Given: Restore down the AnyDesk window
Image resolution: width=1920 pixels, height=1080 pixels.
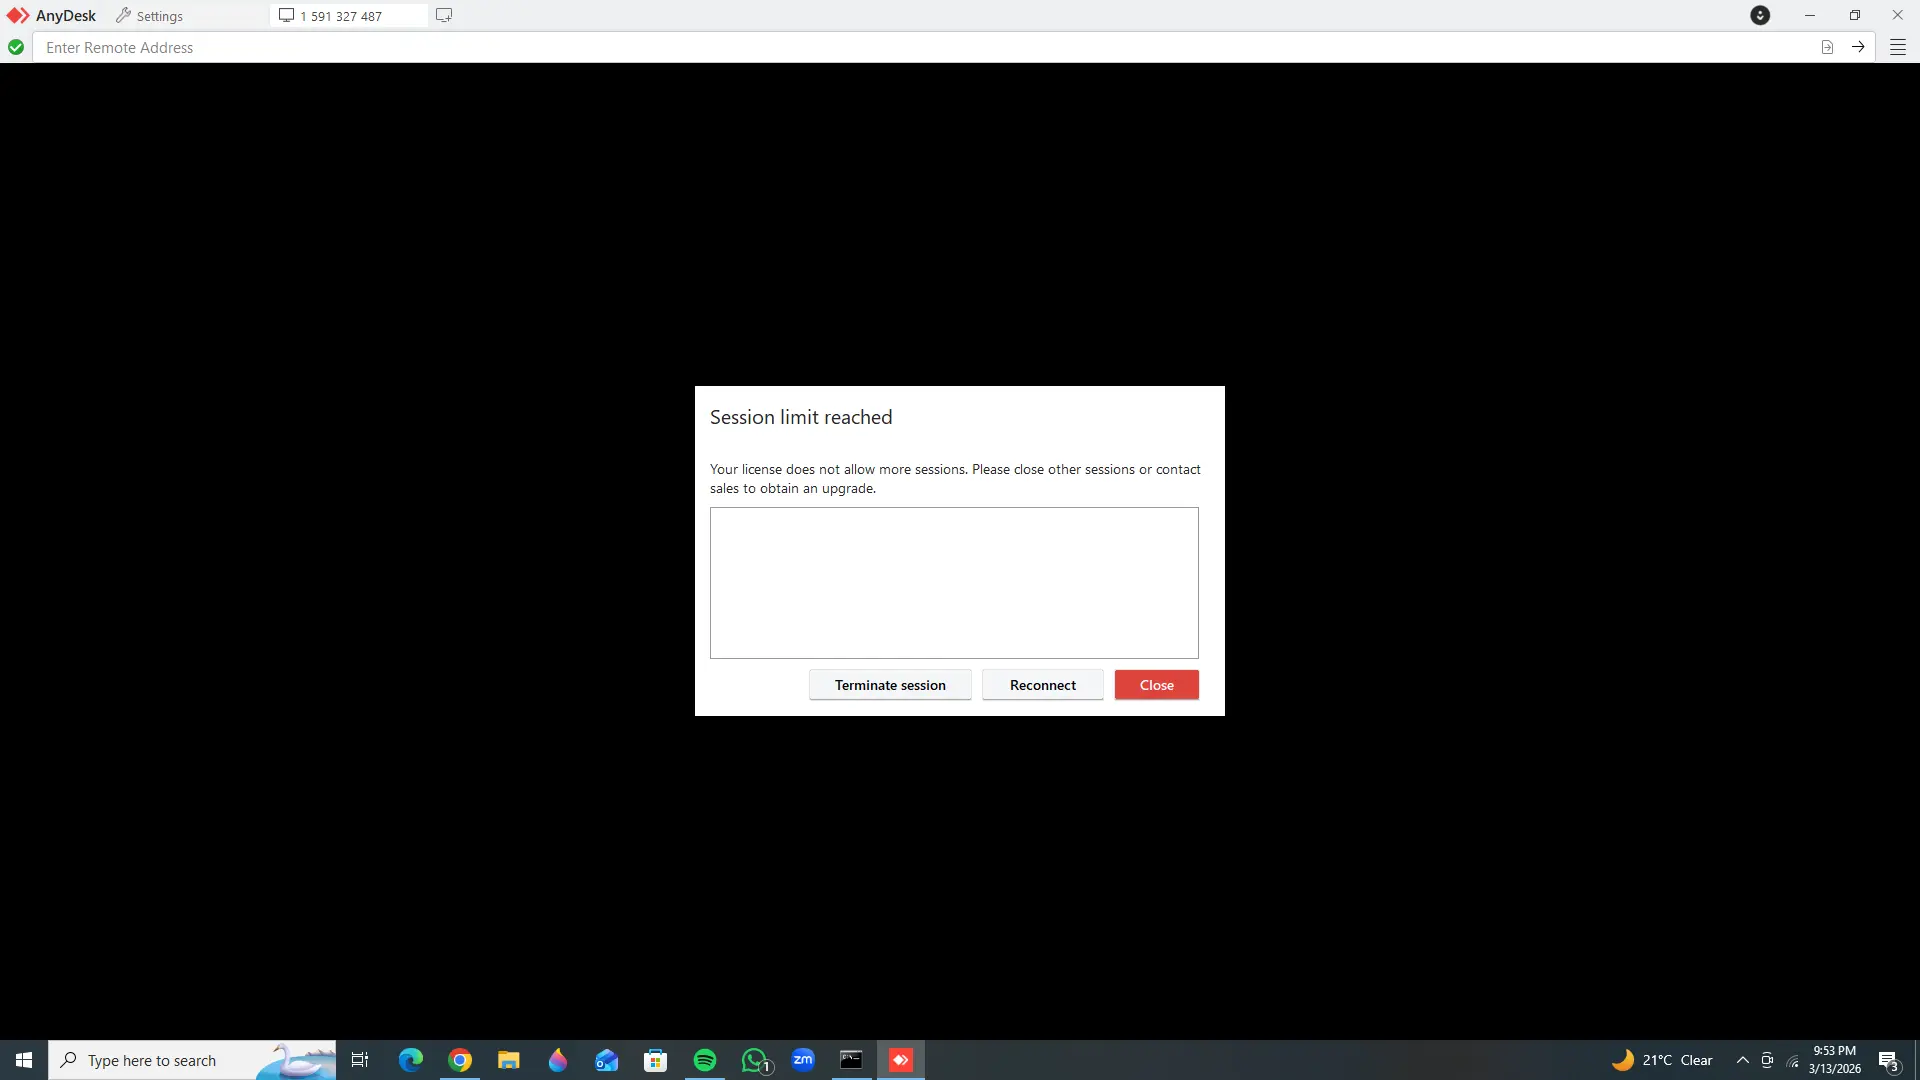Looking at the screenshot, I should click(1854, 15).
